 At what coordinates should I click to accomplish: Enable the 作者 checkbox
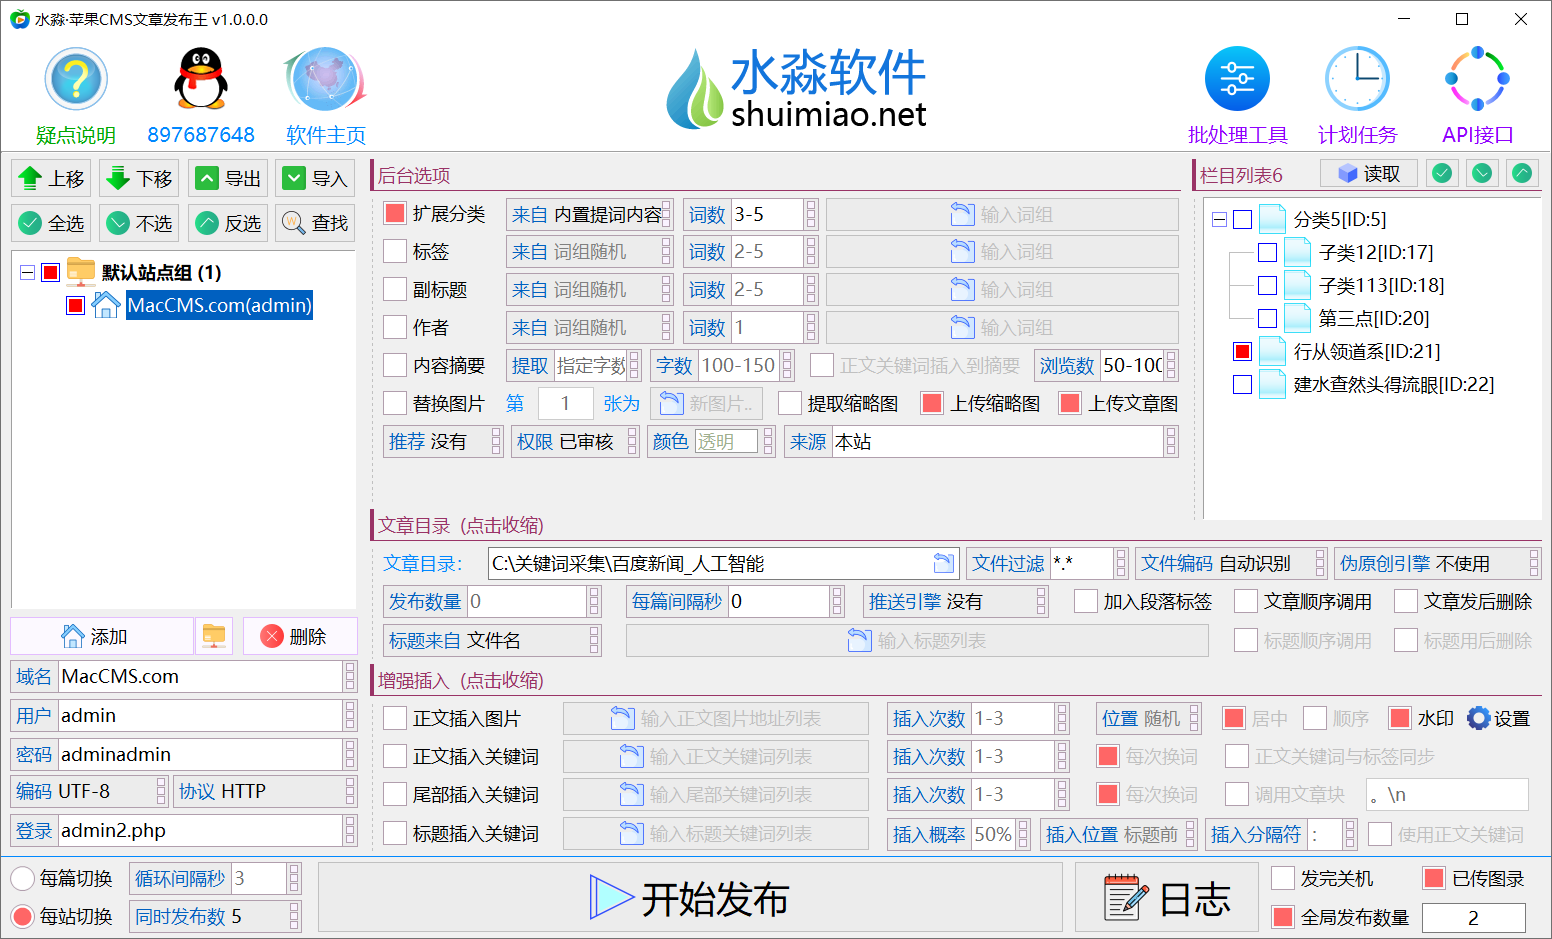[x=395, y=327]
